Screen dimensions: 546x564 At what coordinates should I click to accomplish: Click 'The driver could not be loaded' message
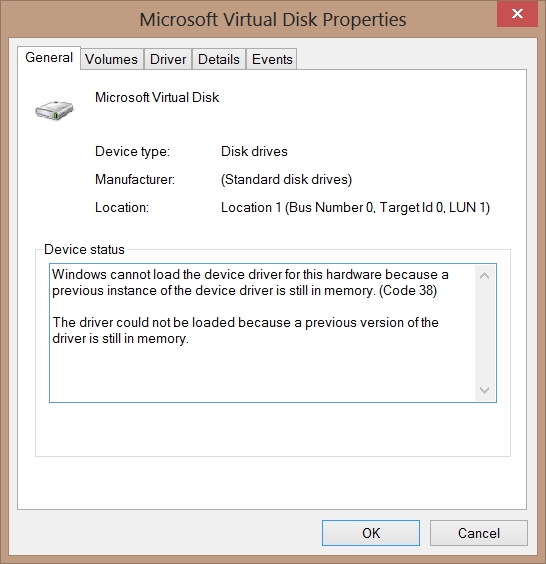[x=245, y=331]
